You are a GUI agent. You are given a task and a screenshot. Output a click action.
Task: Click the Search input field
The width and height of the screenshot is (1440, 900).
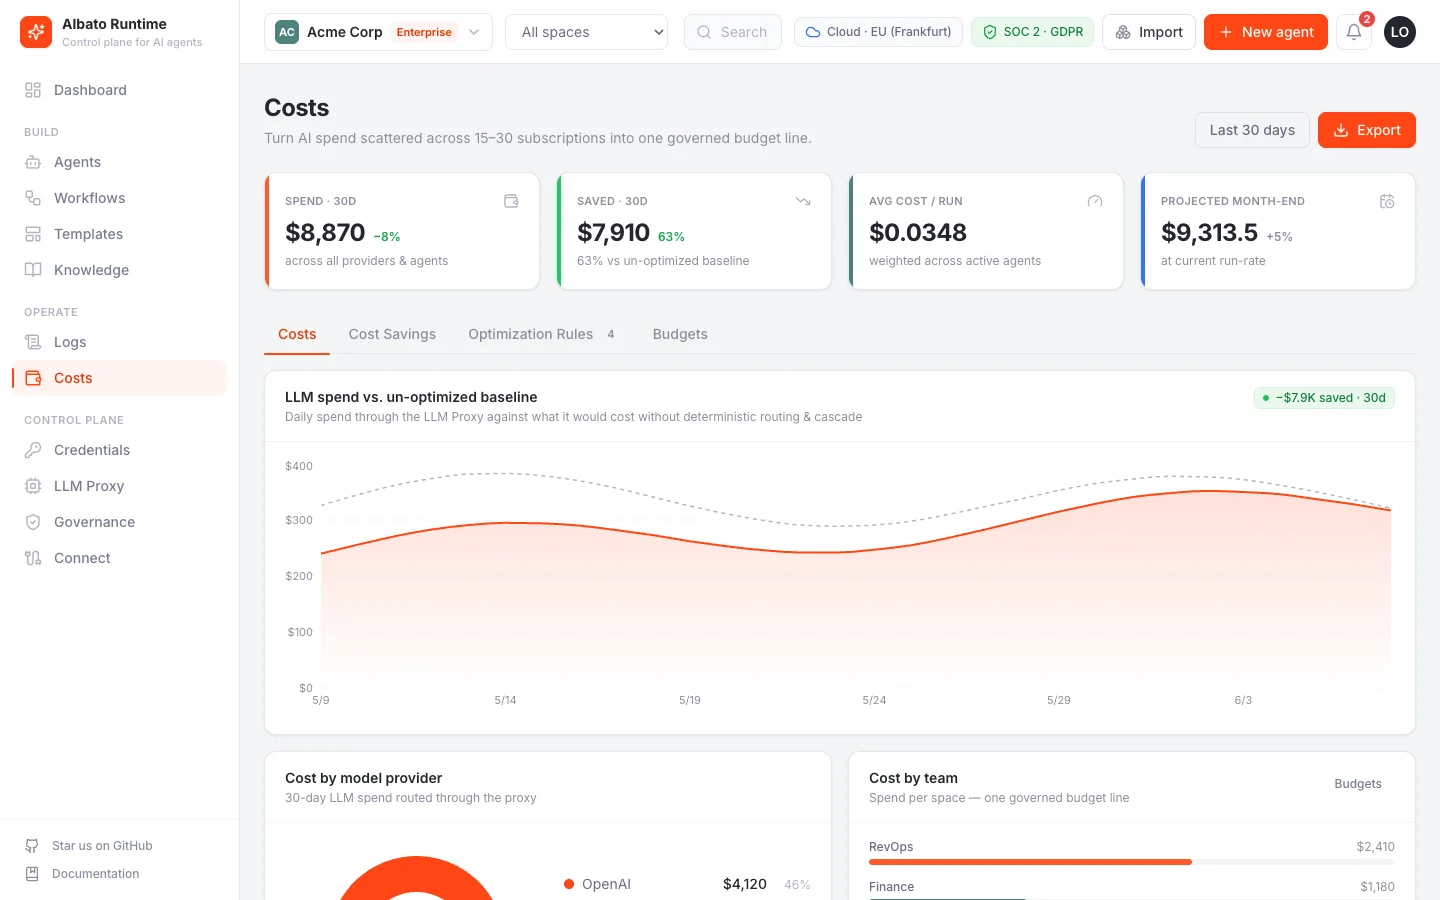click(x=733, y=32)
